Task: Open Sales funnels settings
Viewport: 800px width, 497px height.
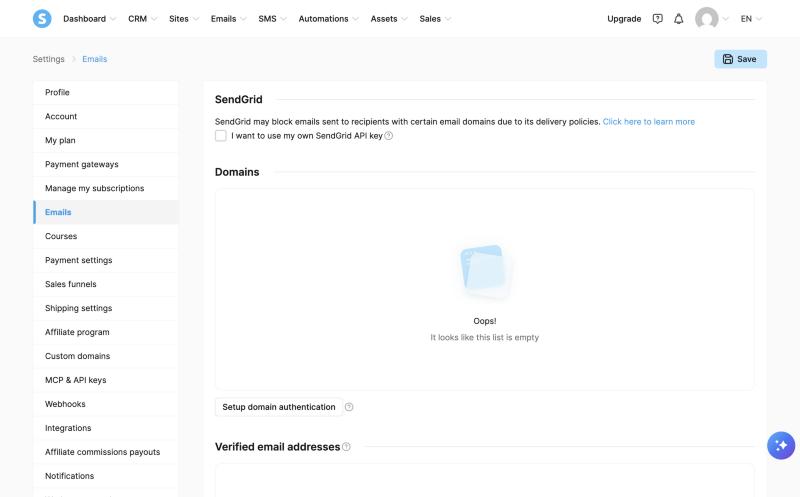Action: pos(106,284)
